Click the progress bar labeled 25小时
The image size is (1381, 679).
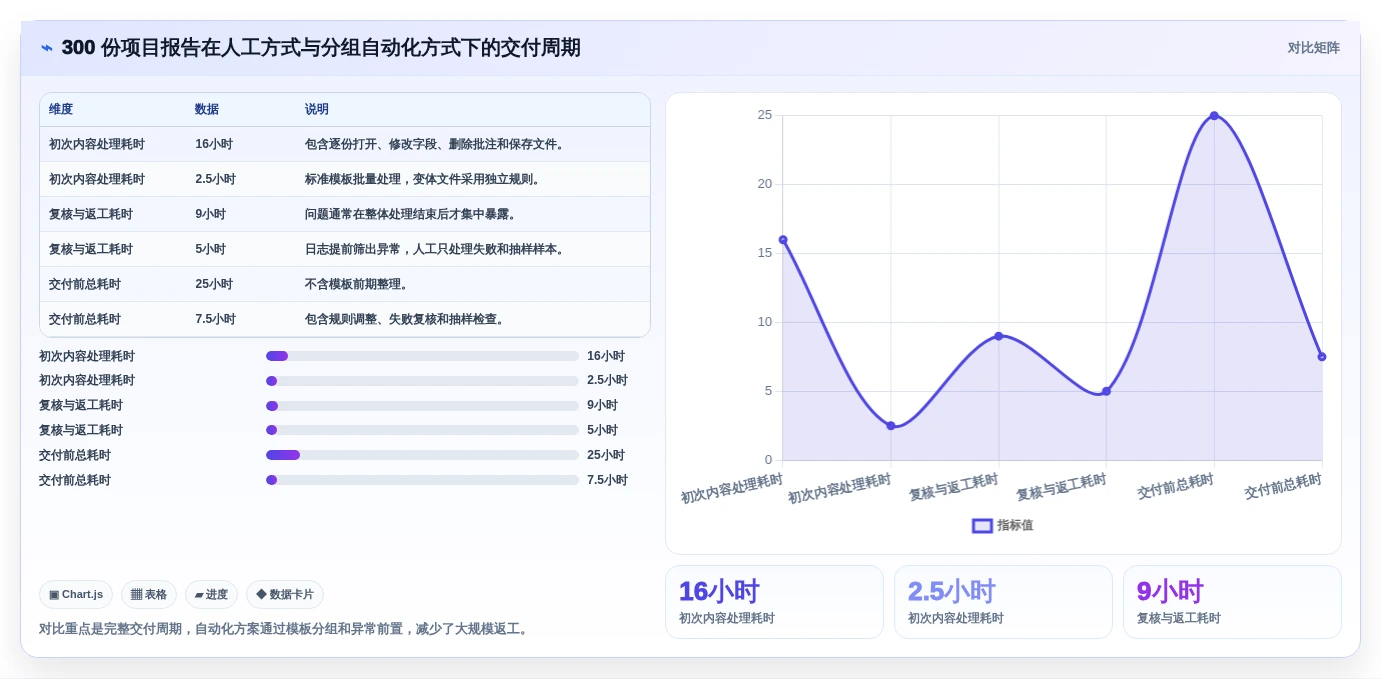pyautogui.click(x=422, y=455)
